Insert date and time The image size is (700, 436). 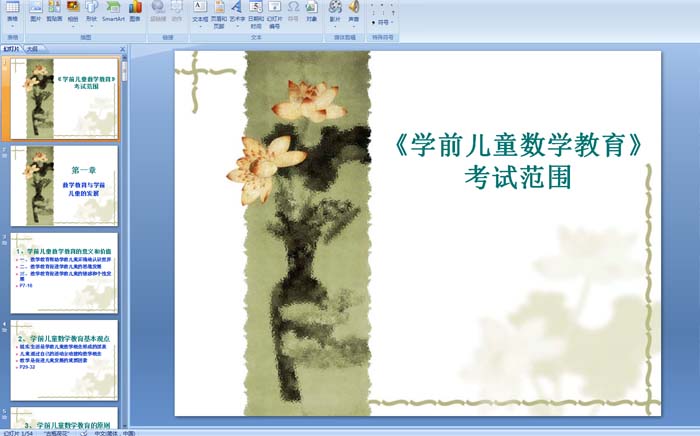click(x=256, y=13)
